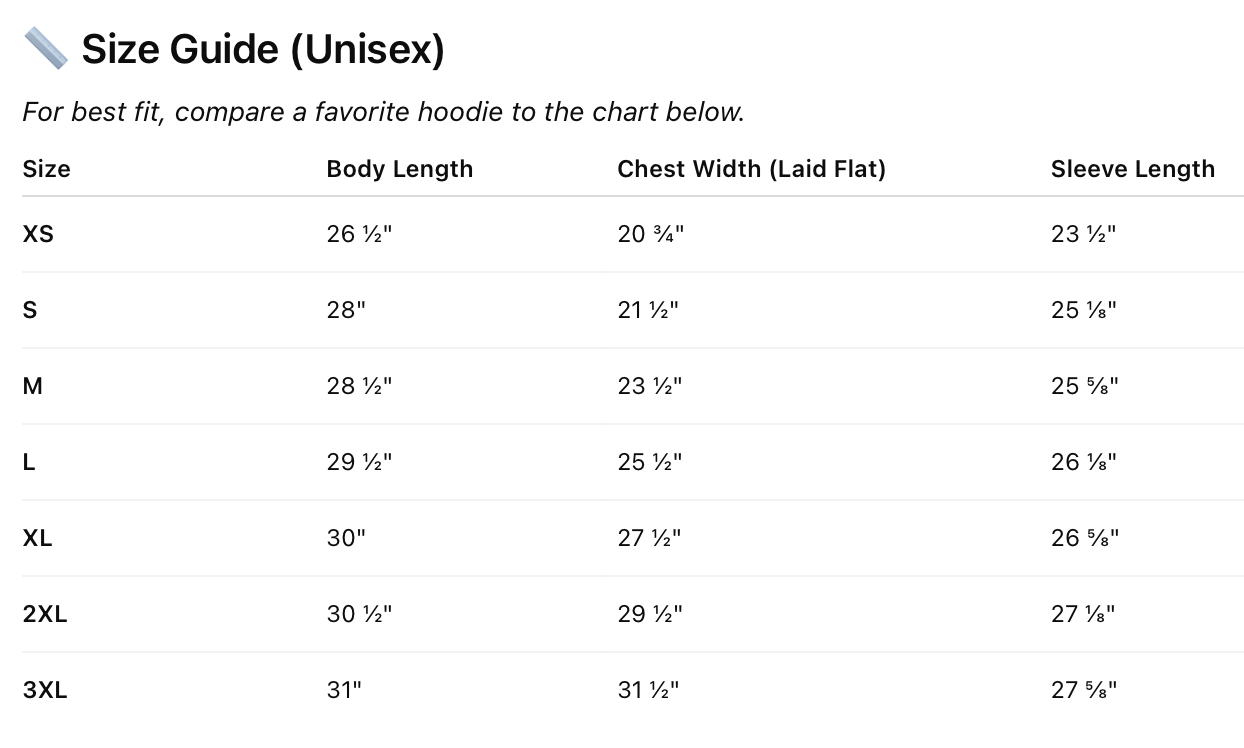Image resolution: width=1244 pixels, height=748 pixels.
Task: Click the Body Length column header
Action: [399, 169]
